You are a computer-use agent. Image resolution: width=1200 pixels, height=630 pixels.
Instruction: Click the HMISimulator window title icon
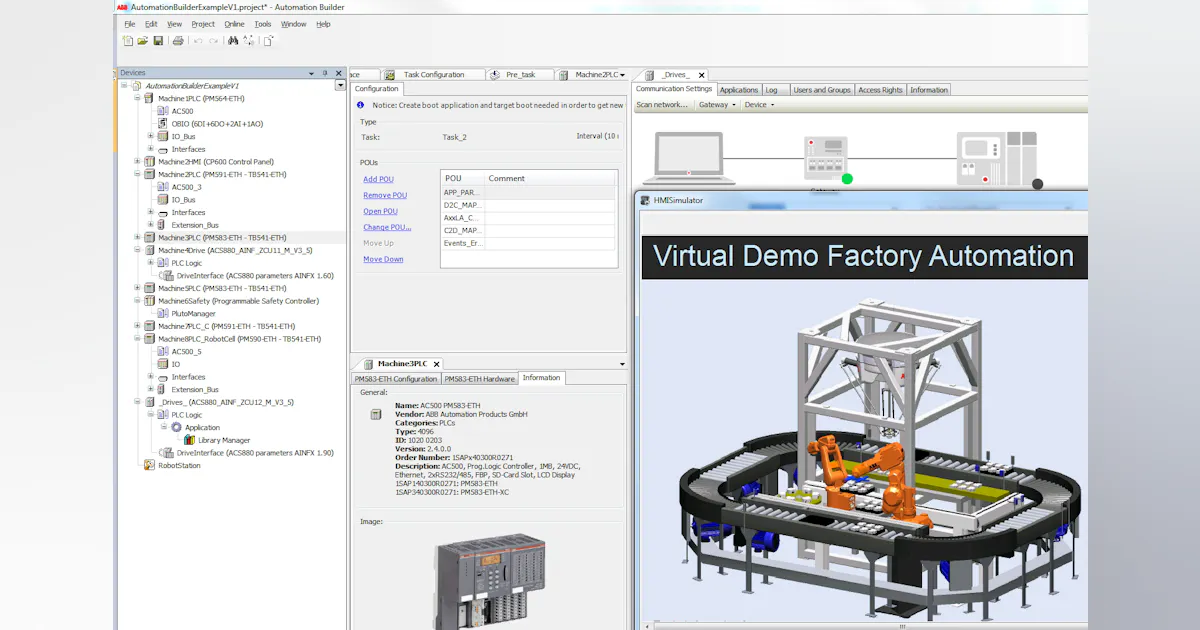pos(646,200)
